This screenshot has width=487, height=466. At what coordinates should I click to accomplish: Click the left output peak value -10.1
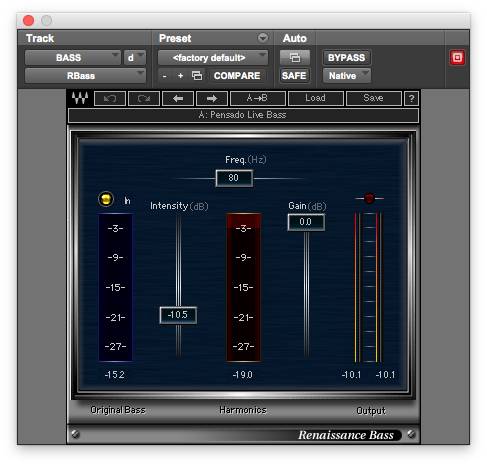point(351,375)
